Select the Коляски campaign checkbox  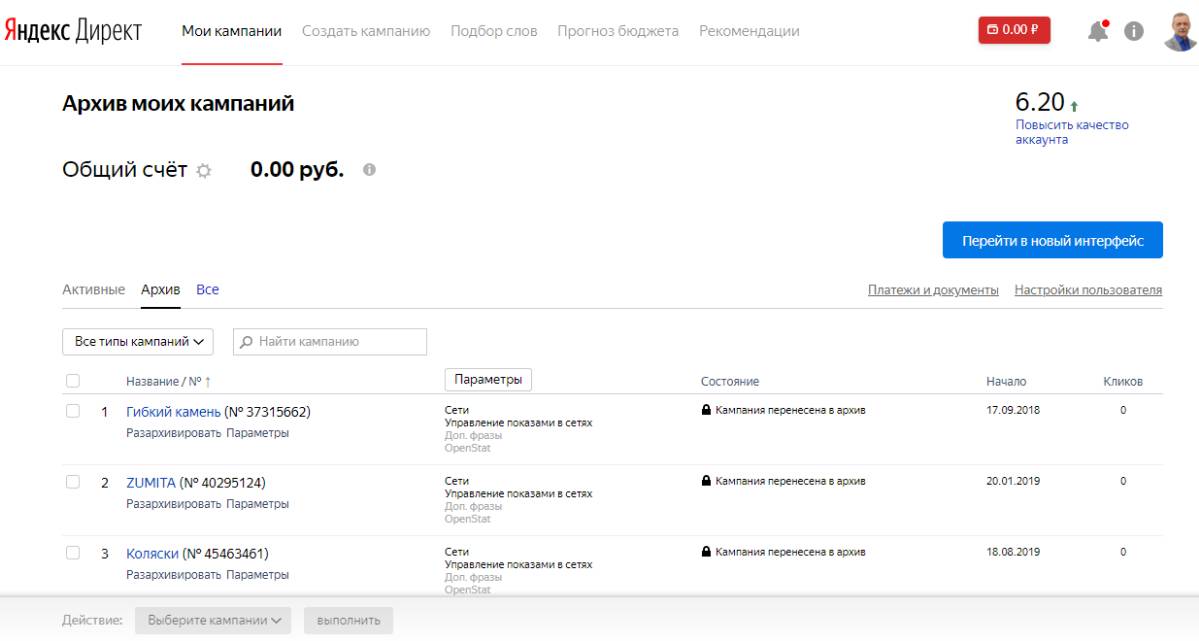click(x=73, y=552)
